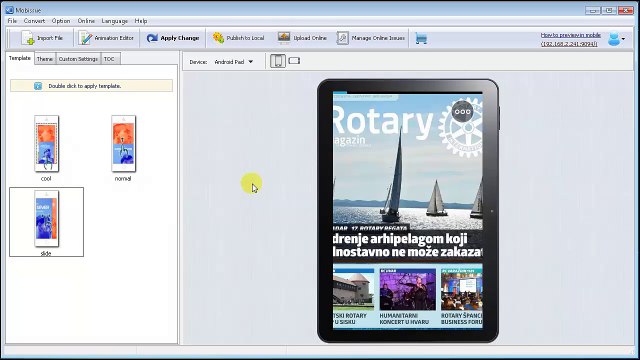Select the slide template thumbnail
The width and height of the screenshot is (640, 360).
(x=46, y=219)
